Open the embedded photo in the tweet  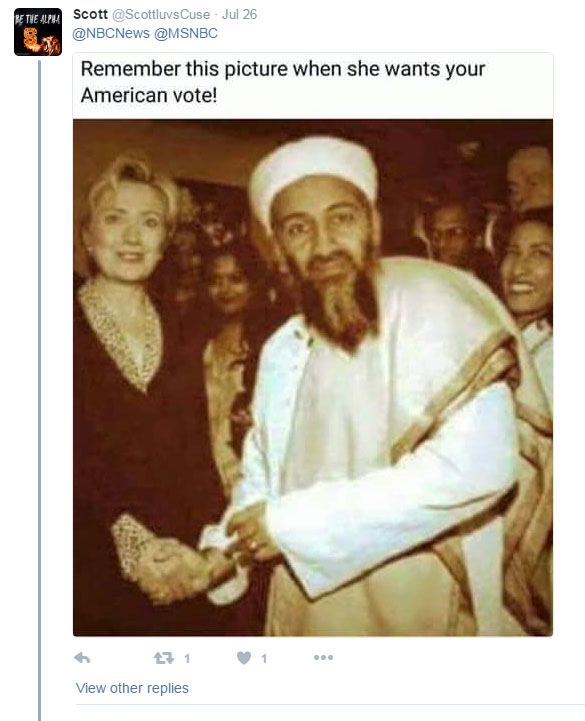tap(313, 378)
